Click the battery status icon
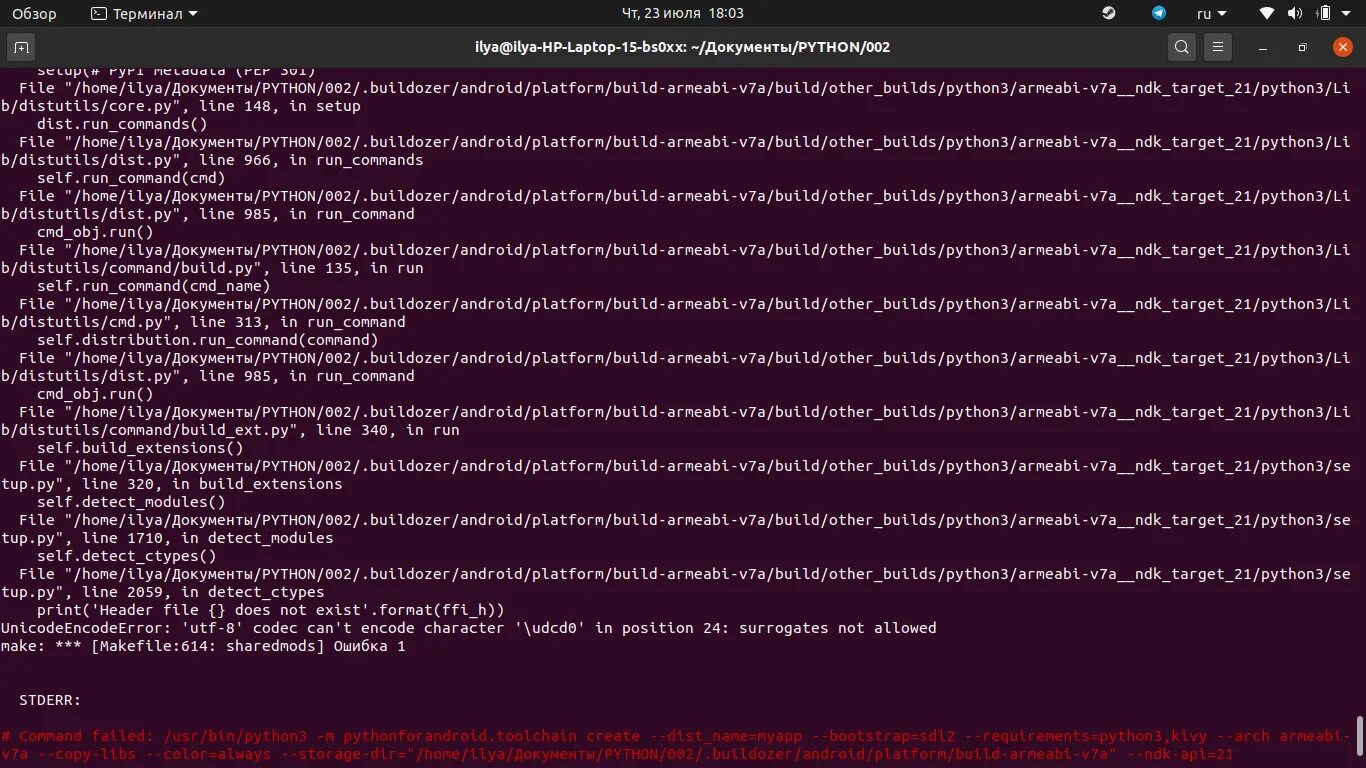The height and width of the screenshot is (768, 1366). (x=1324, y=14)
